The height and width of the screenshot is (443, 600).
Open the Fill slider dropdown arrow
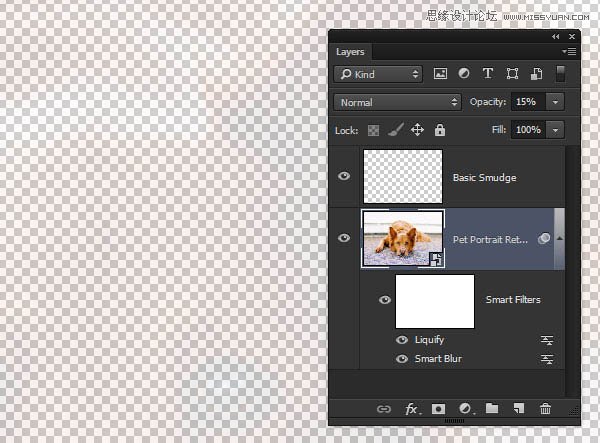(555, 130)
